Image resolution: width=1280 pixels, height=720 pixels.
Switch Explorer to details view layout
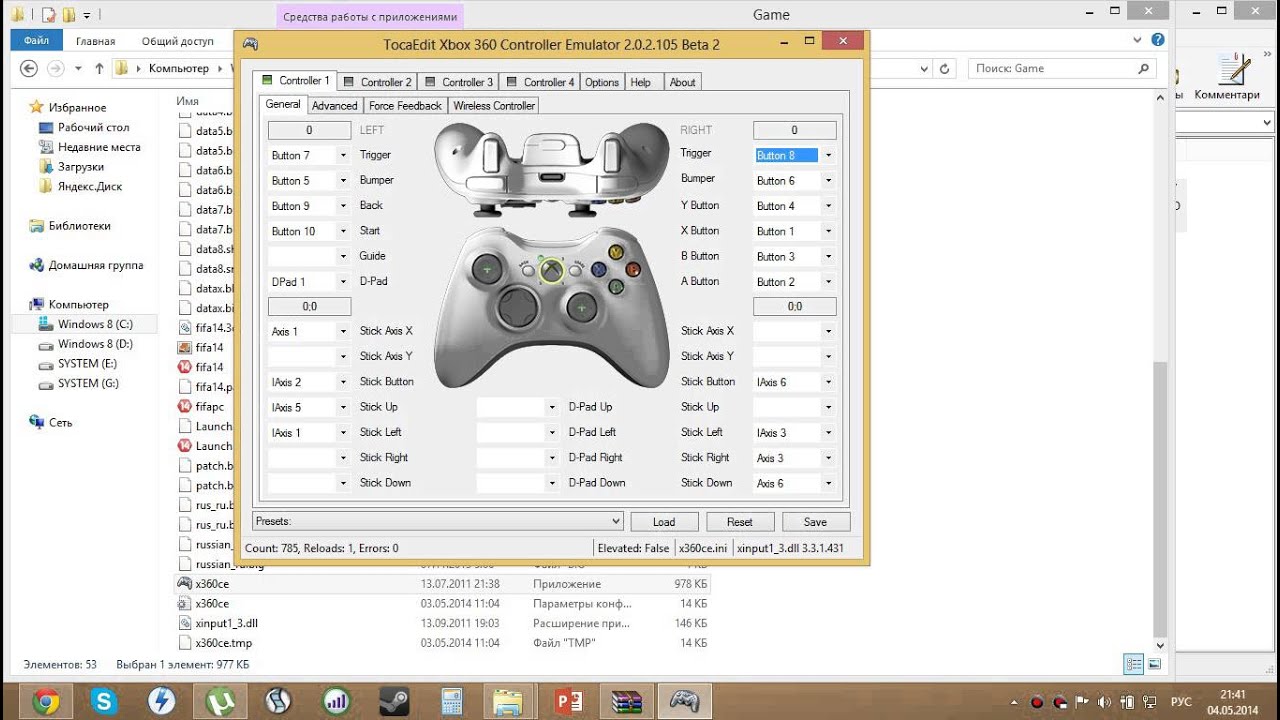(1133, 664)
